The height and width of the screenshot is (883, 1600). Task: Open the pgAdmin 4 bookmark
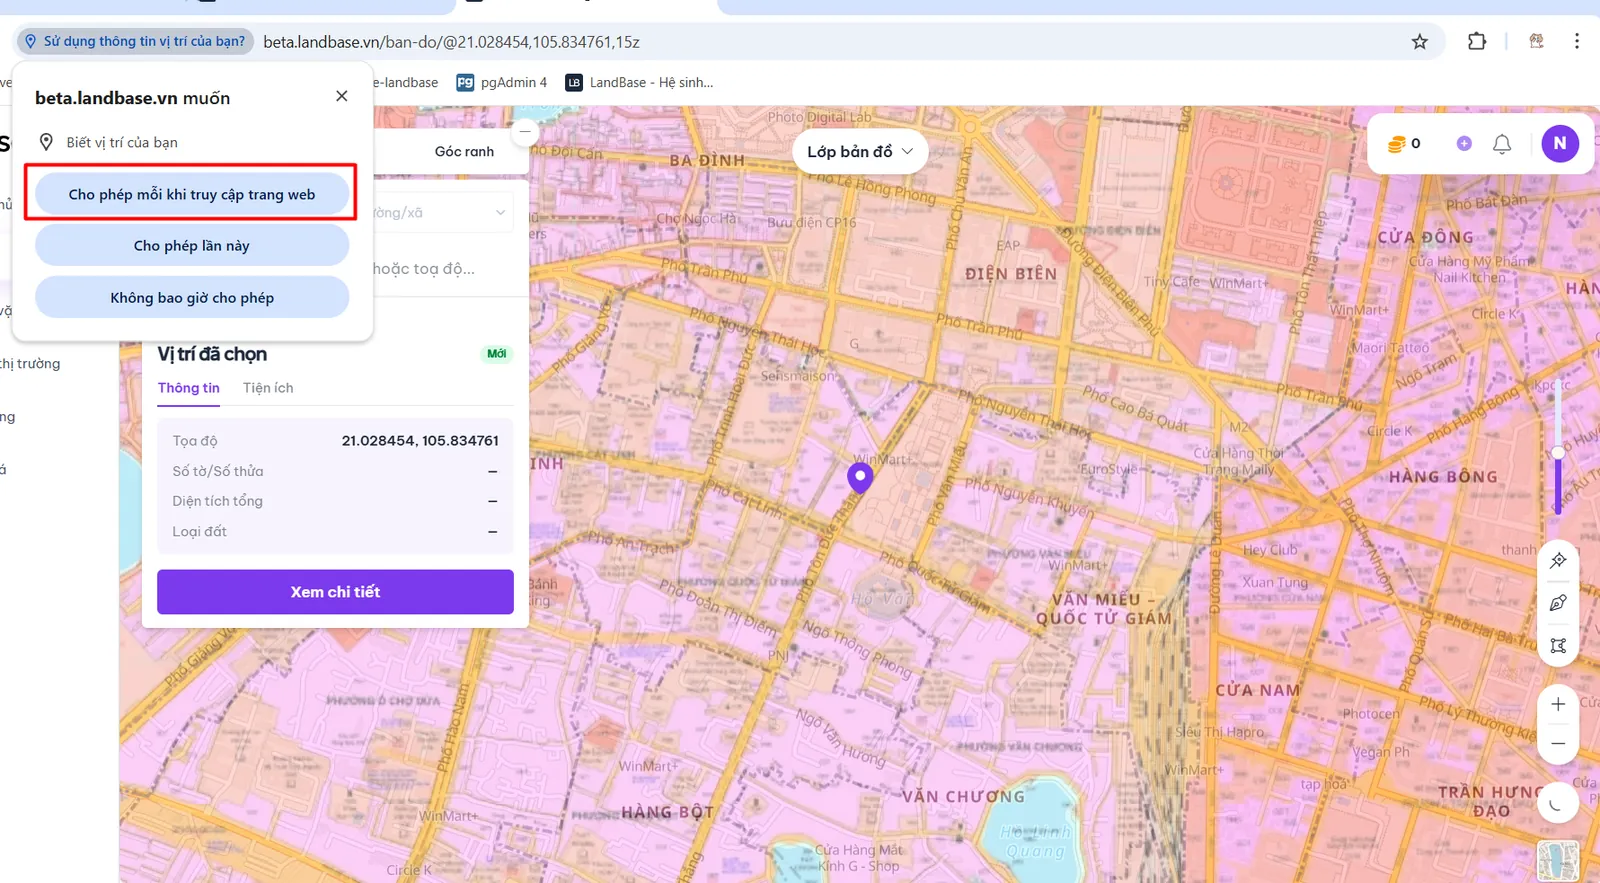pos(502,83)
